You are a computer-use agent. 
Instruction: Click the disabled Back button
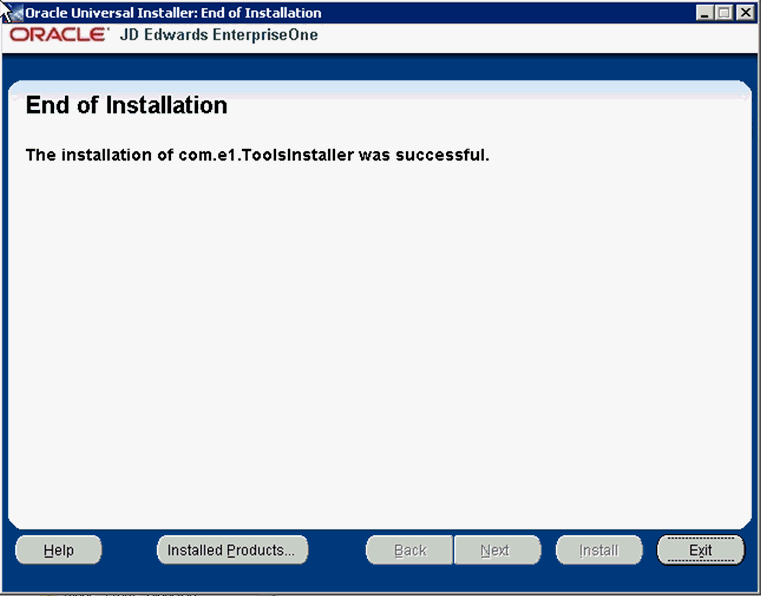410,550
